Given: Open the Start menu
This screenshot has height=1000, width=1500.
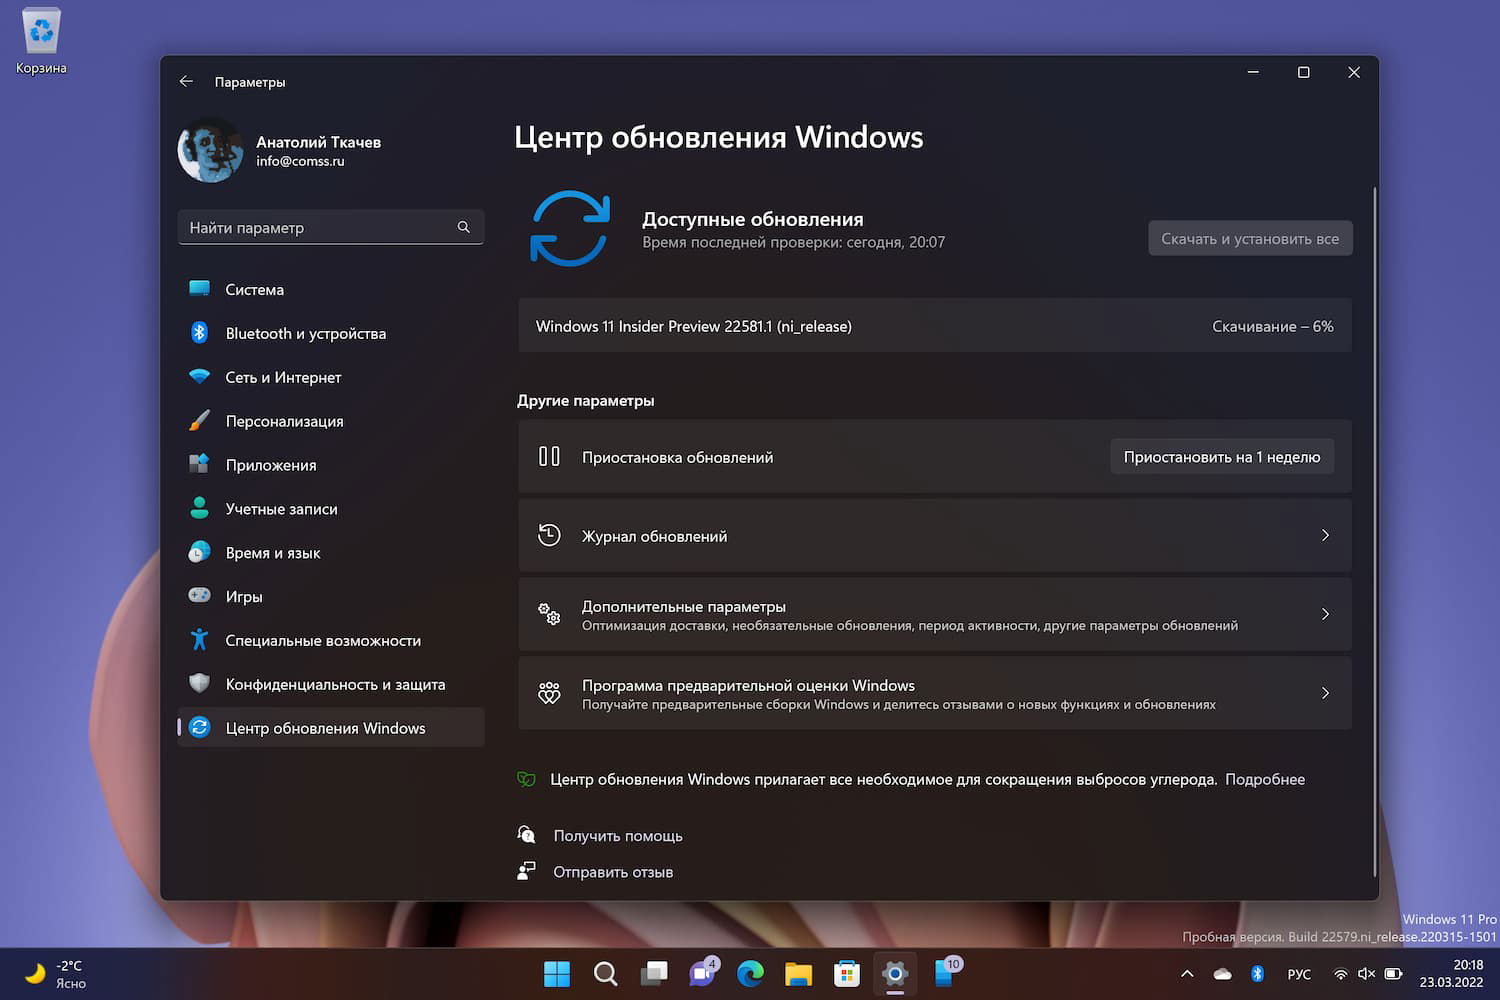Looking at the screenshot, I should coord(556,973).
